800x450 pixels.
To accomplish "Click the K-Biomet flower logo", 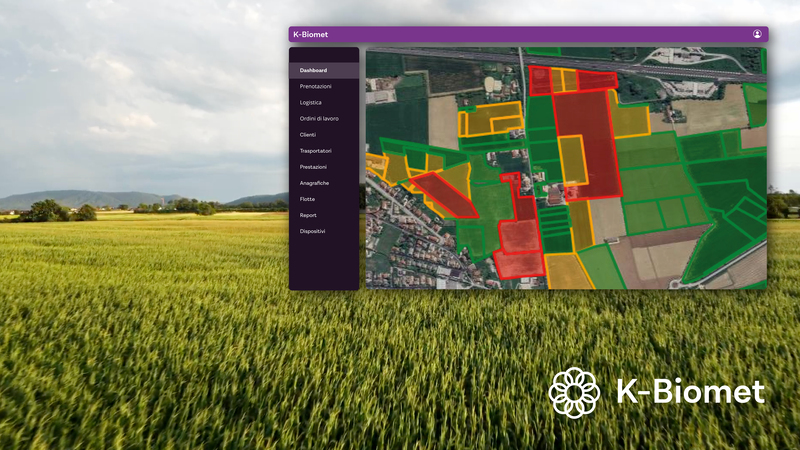I will (x=574, y=392).
